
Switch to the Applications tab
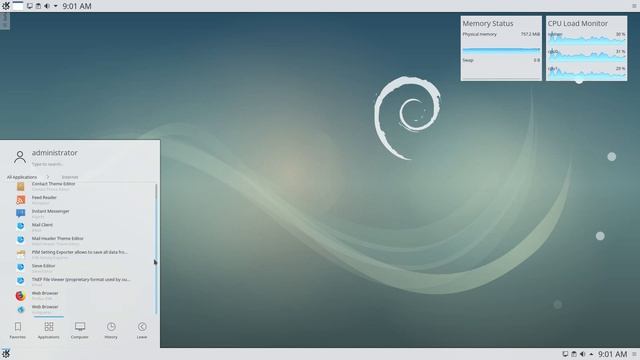[49, 331]
